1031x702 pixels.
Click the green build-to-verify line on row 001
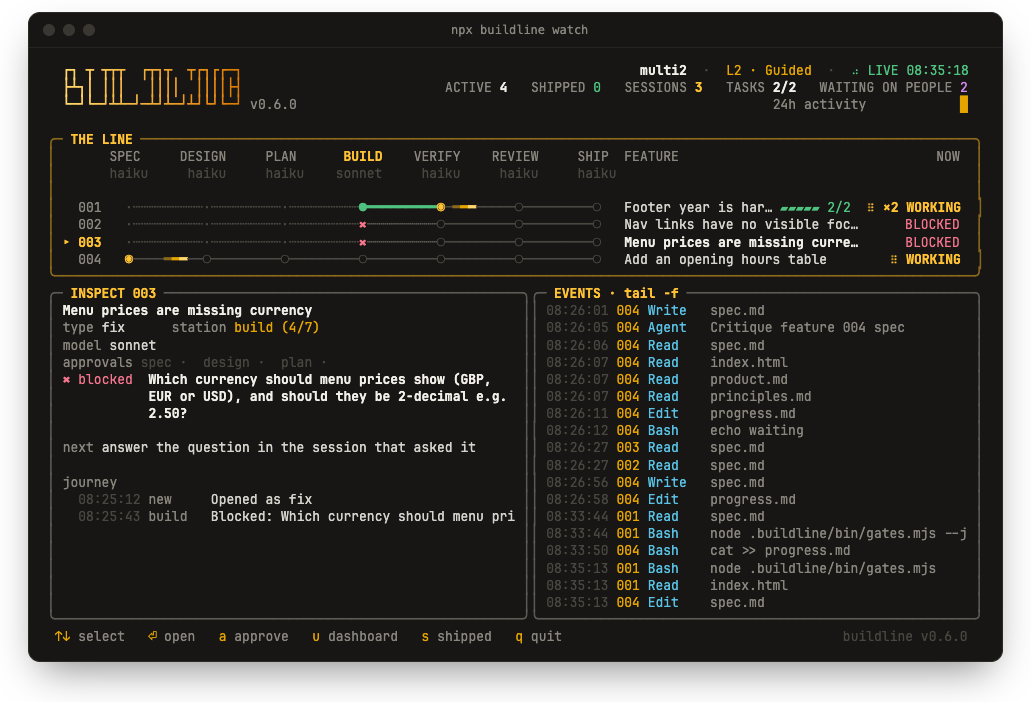point(402,207)
